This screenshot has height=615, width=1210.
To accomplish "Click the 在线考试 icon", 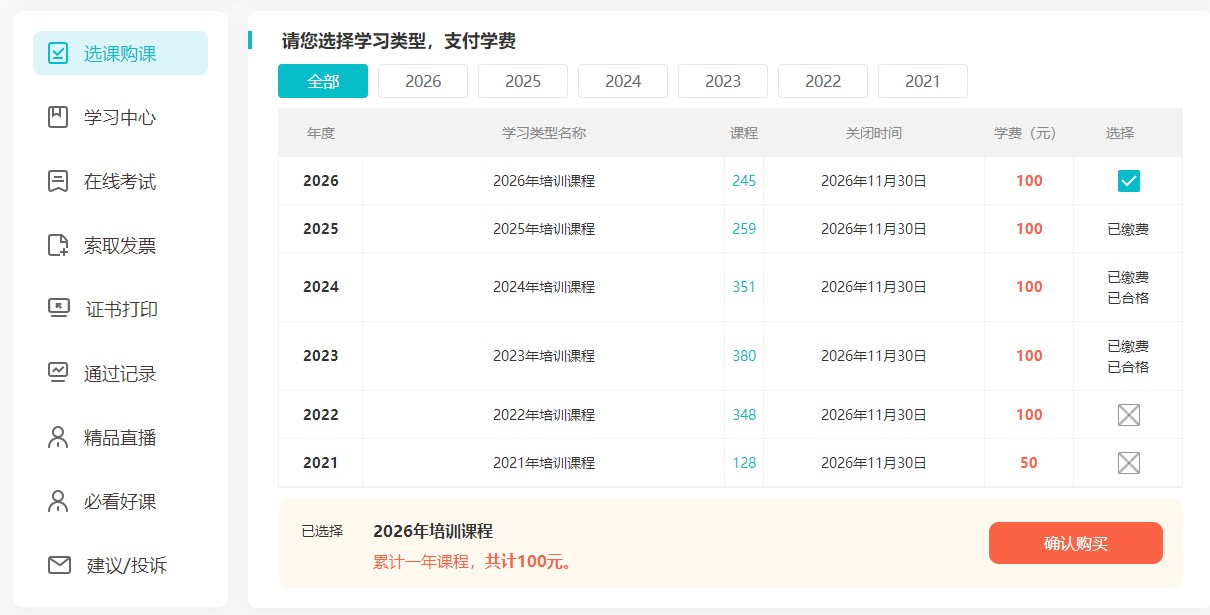I will point(59,181).
